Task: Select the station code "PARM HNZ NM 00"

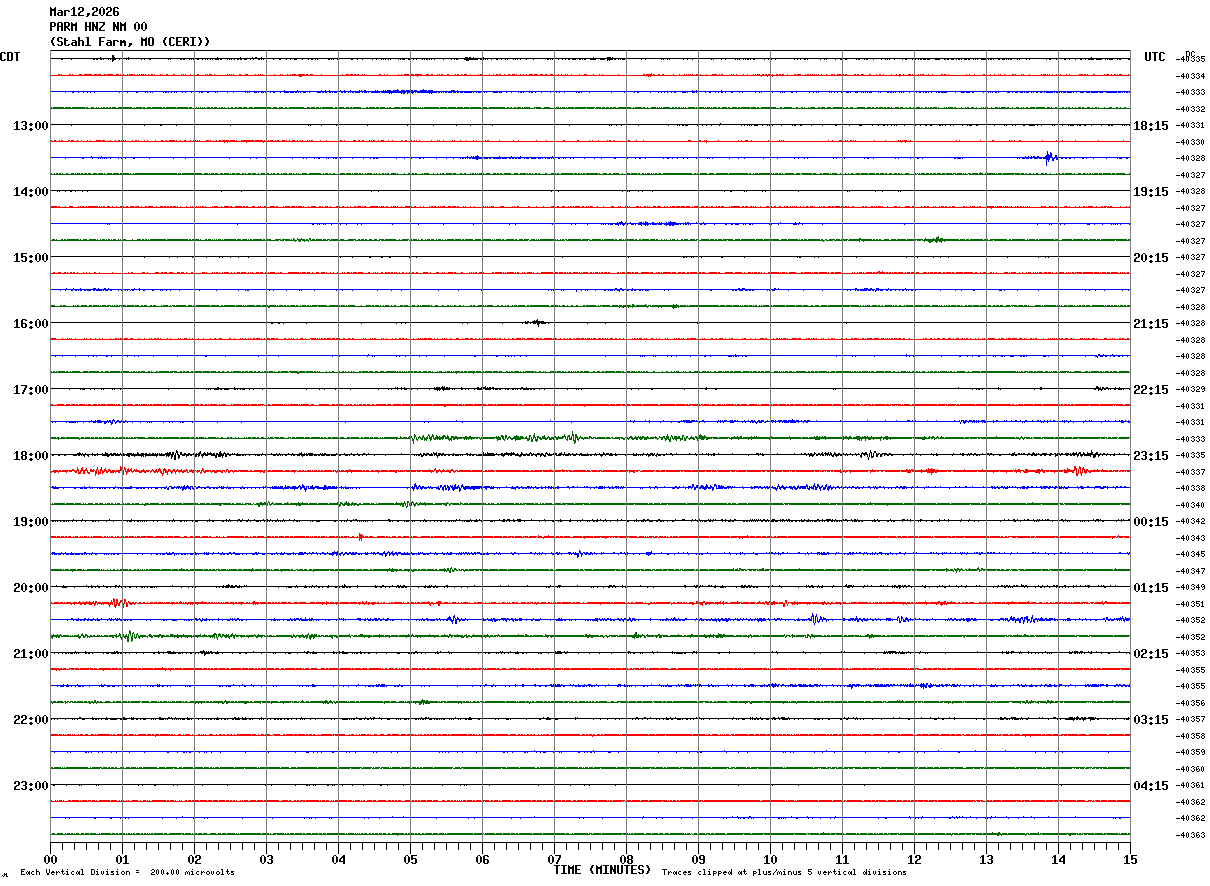Action: click(x=98, y=27)
